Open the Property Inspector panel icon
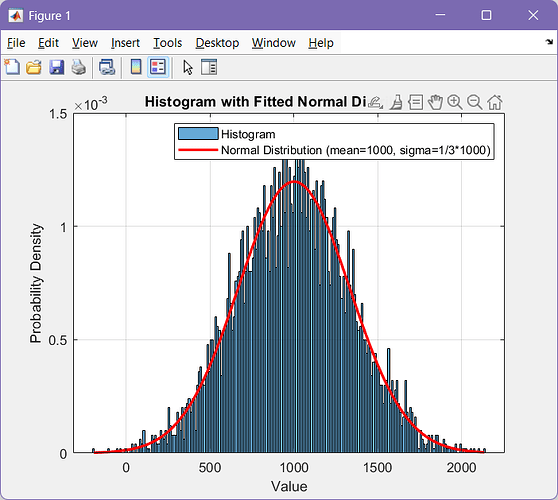 [x=209, y=67]
